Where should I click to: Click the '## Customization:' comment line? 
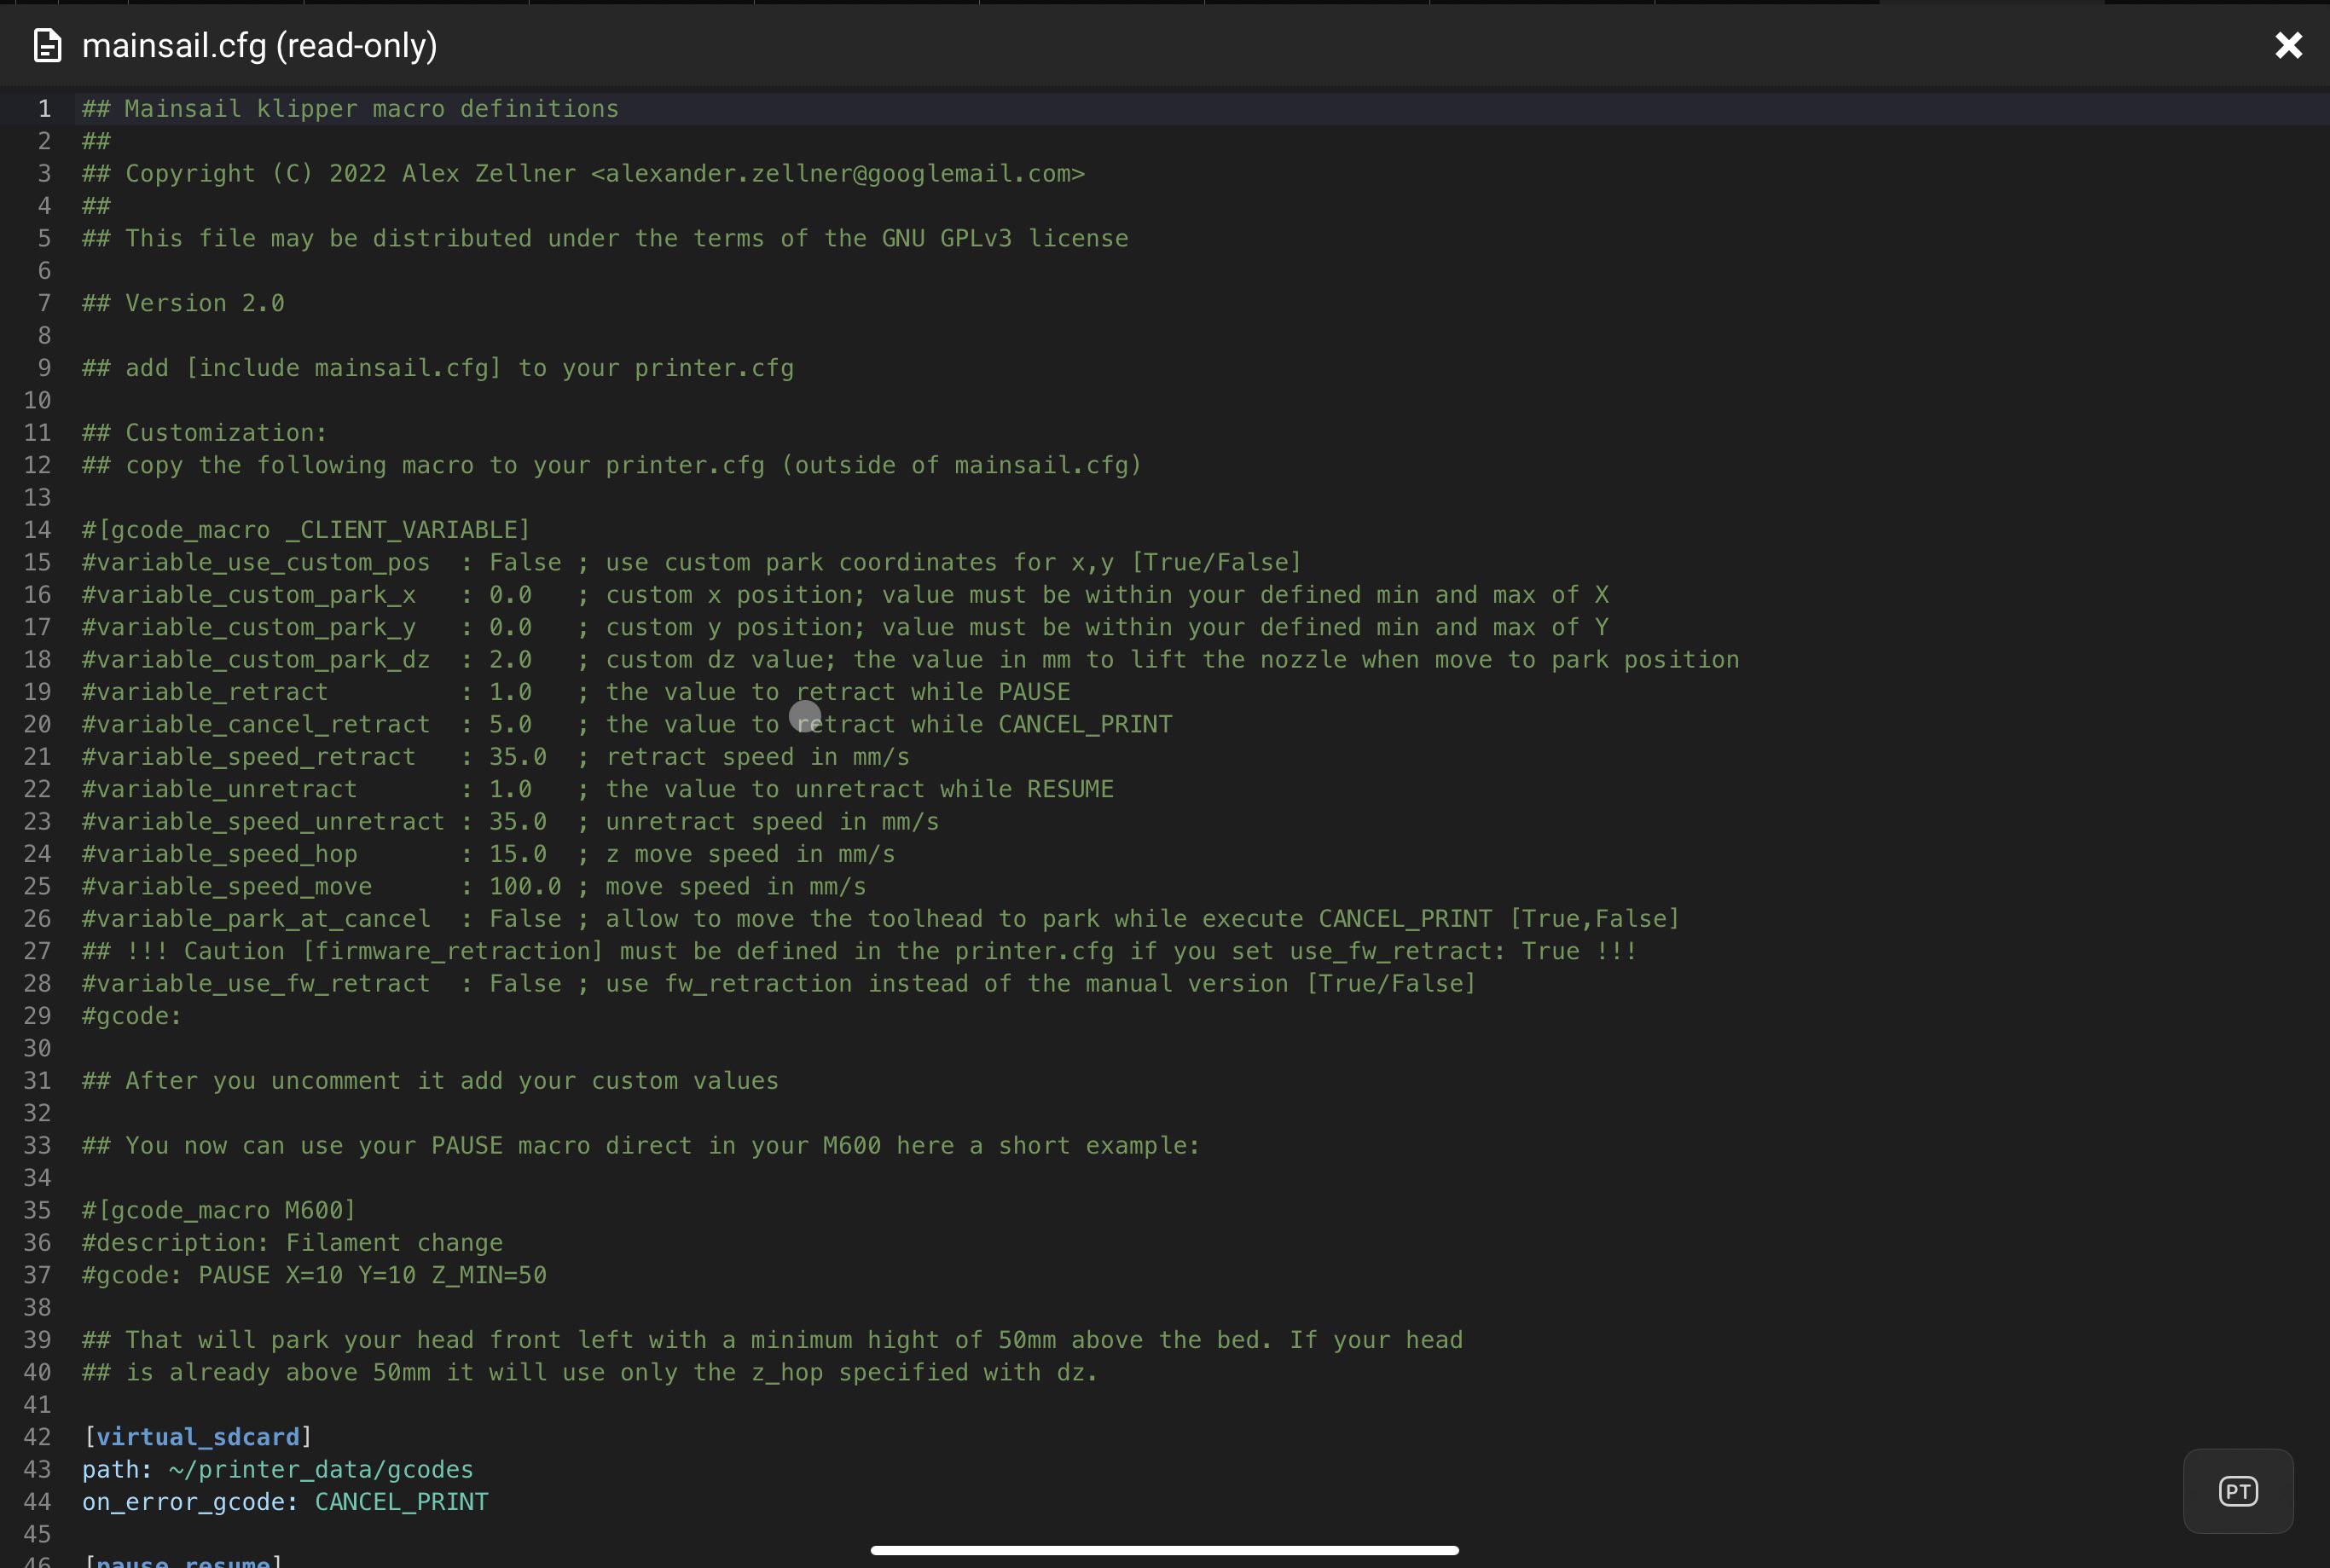[205, 433]
